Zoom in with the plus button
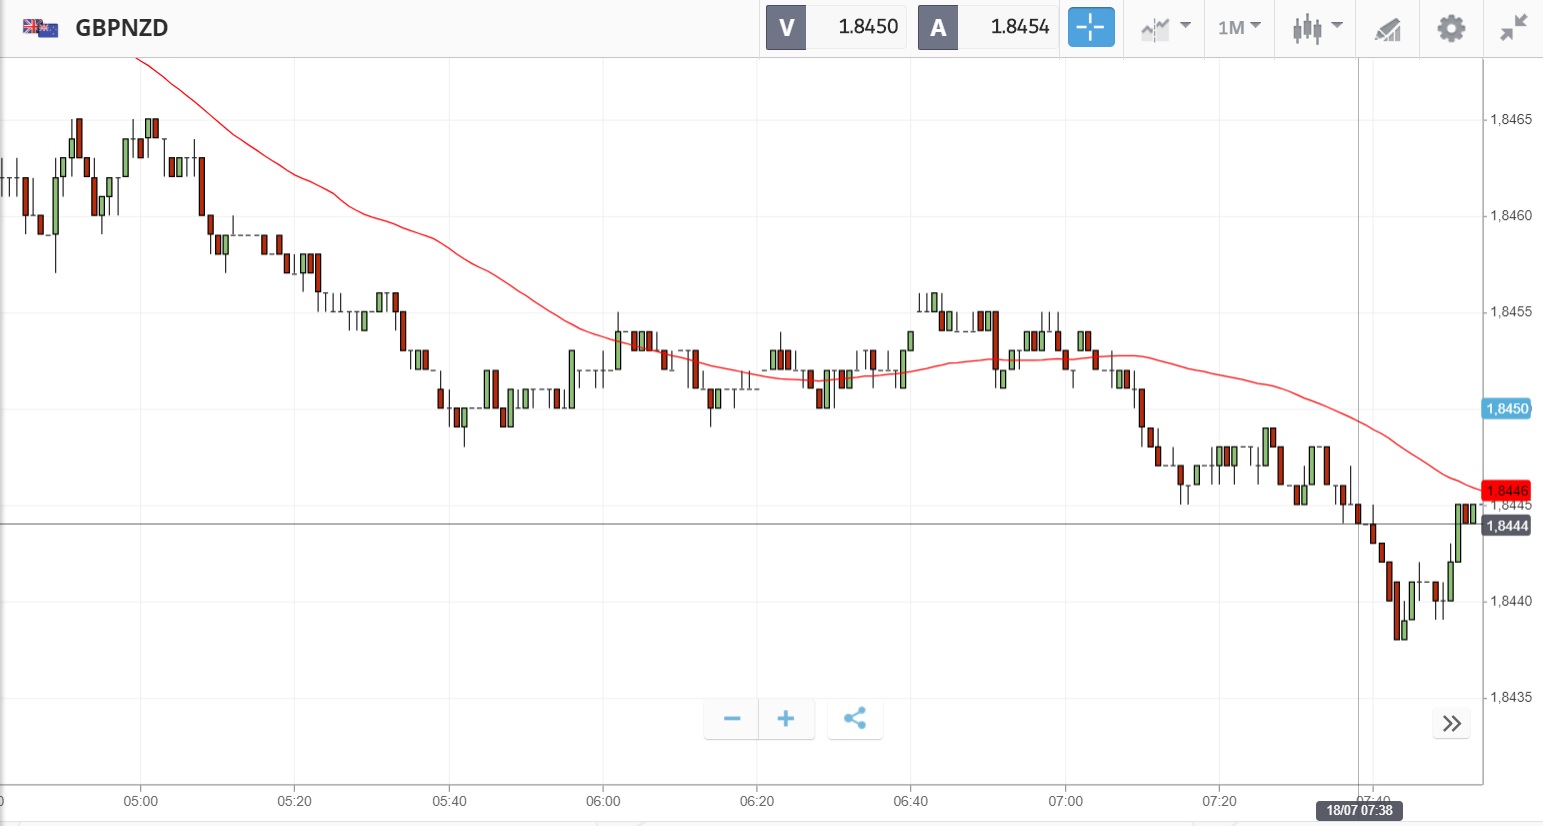 (786, 719)
